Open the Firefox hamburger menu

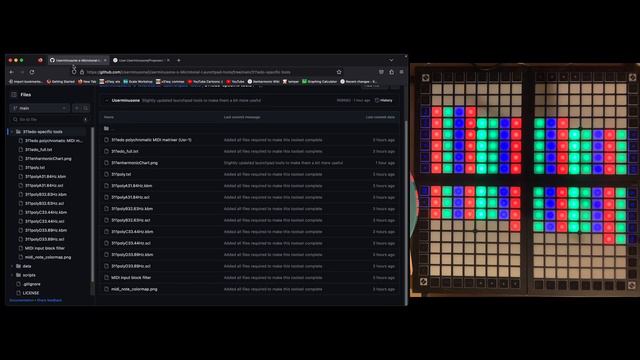click(x=402, y=72)
